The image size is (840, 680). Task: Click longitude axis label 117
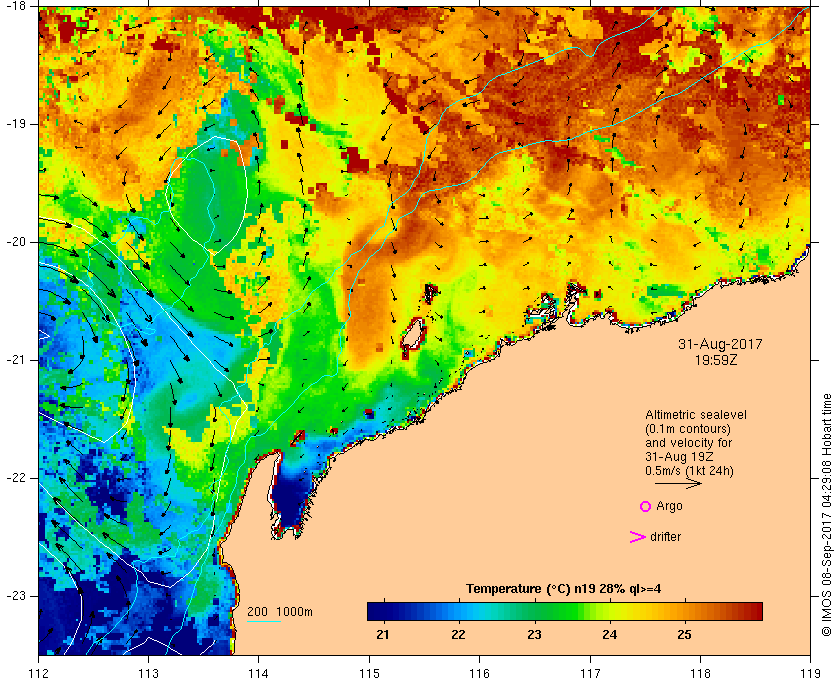pyautogui.click(x=590, y=673)
